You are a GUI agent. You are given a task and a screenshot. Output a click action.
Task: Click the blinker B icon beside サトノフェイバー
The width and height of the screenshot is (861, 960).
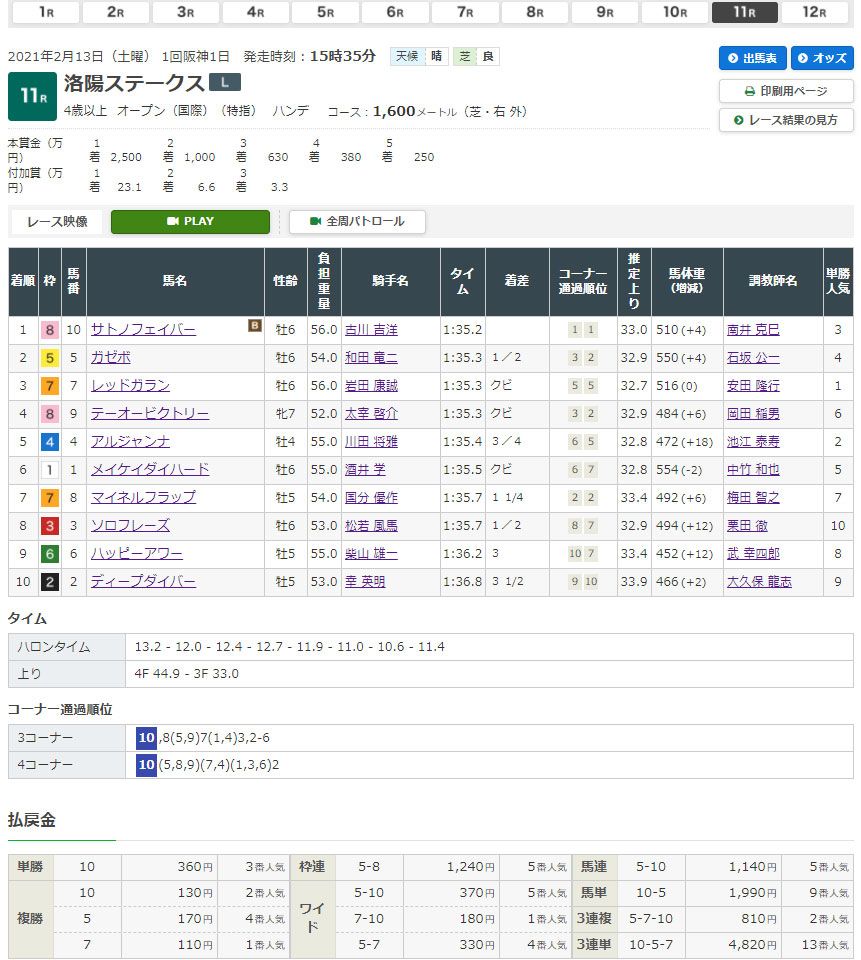255,325
